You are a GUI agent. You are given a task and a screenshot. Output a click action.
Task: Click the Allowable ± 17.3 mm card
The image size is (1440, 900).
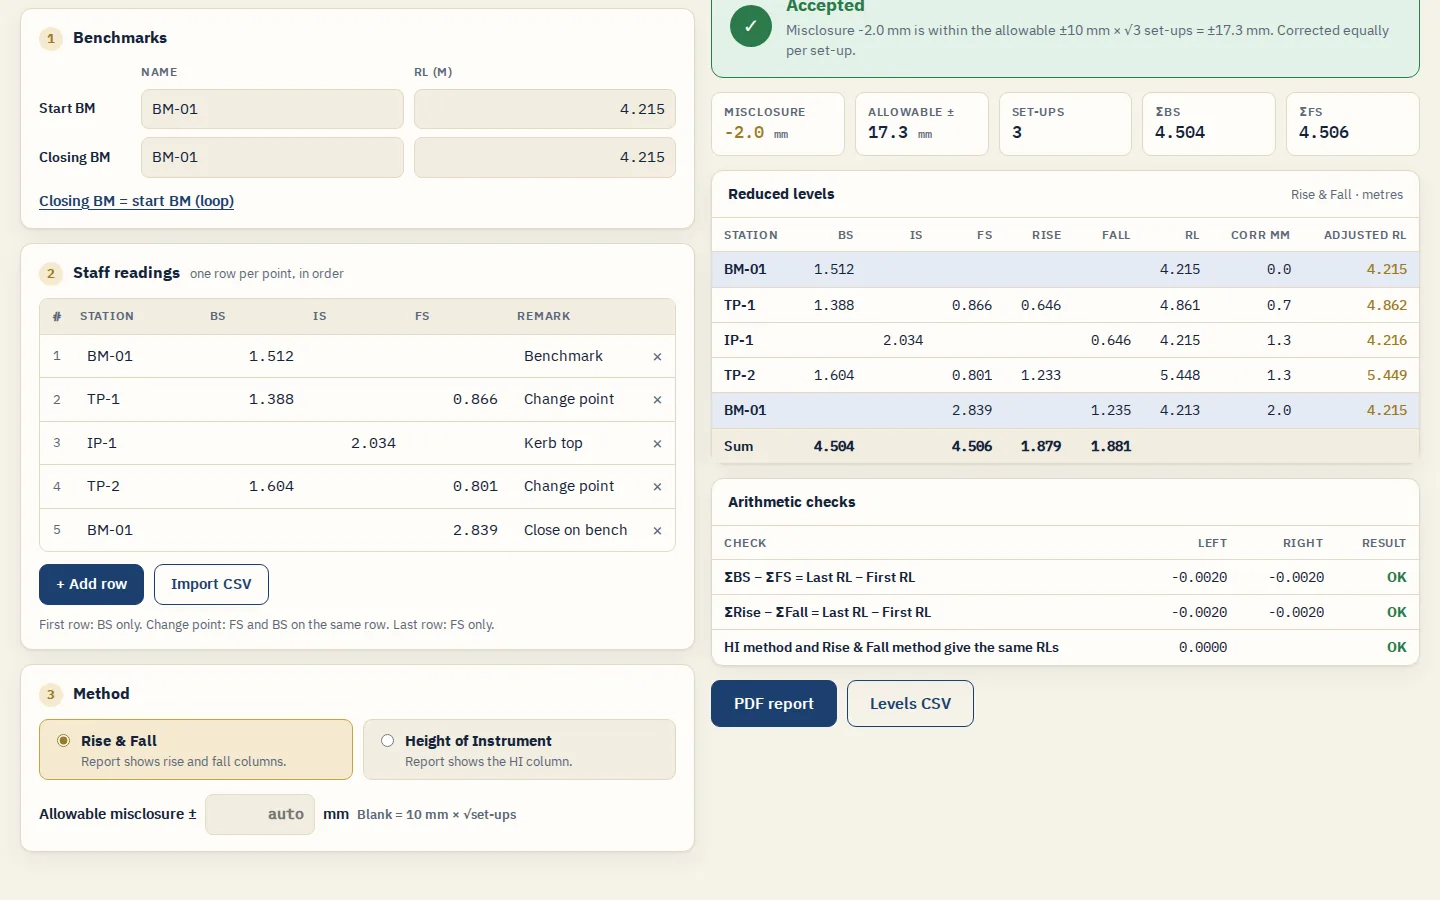click(922, 124)
